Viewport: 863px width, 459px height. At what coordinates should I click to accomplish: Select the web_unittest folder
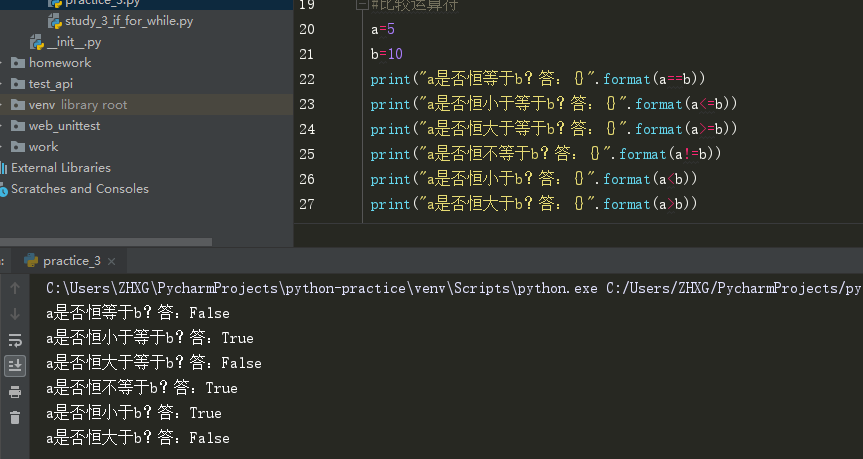(64, 125)
